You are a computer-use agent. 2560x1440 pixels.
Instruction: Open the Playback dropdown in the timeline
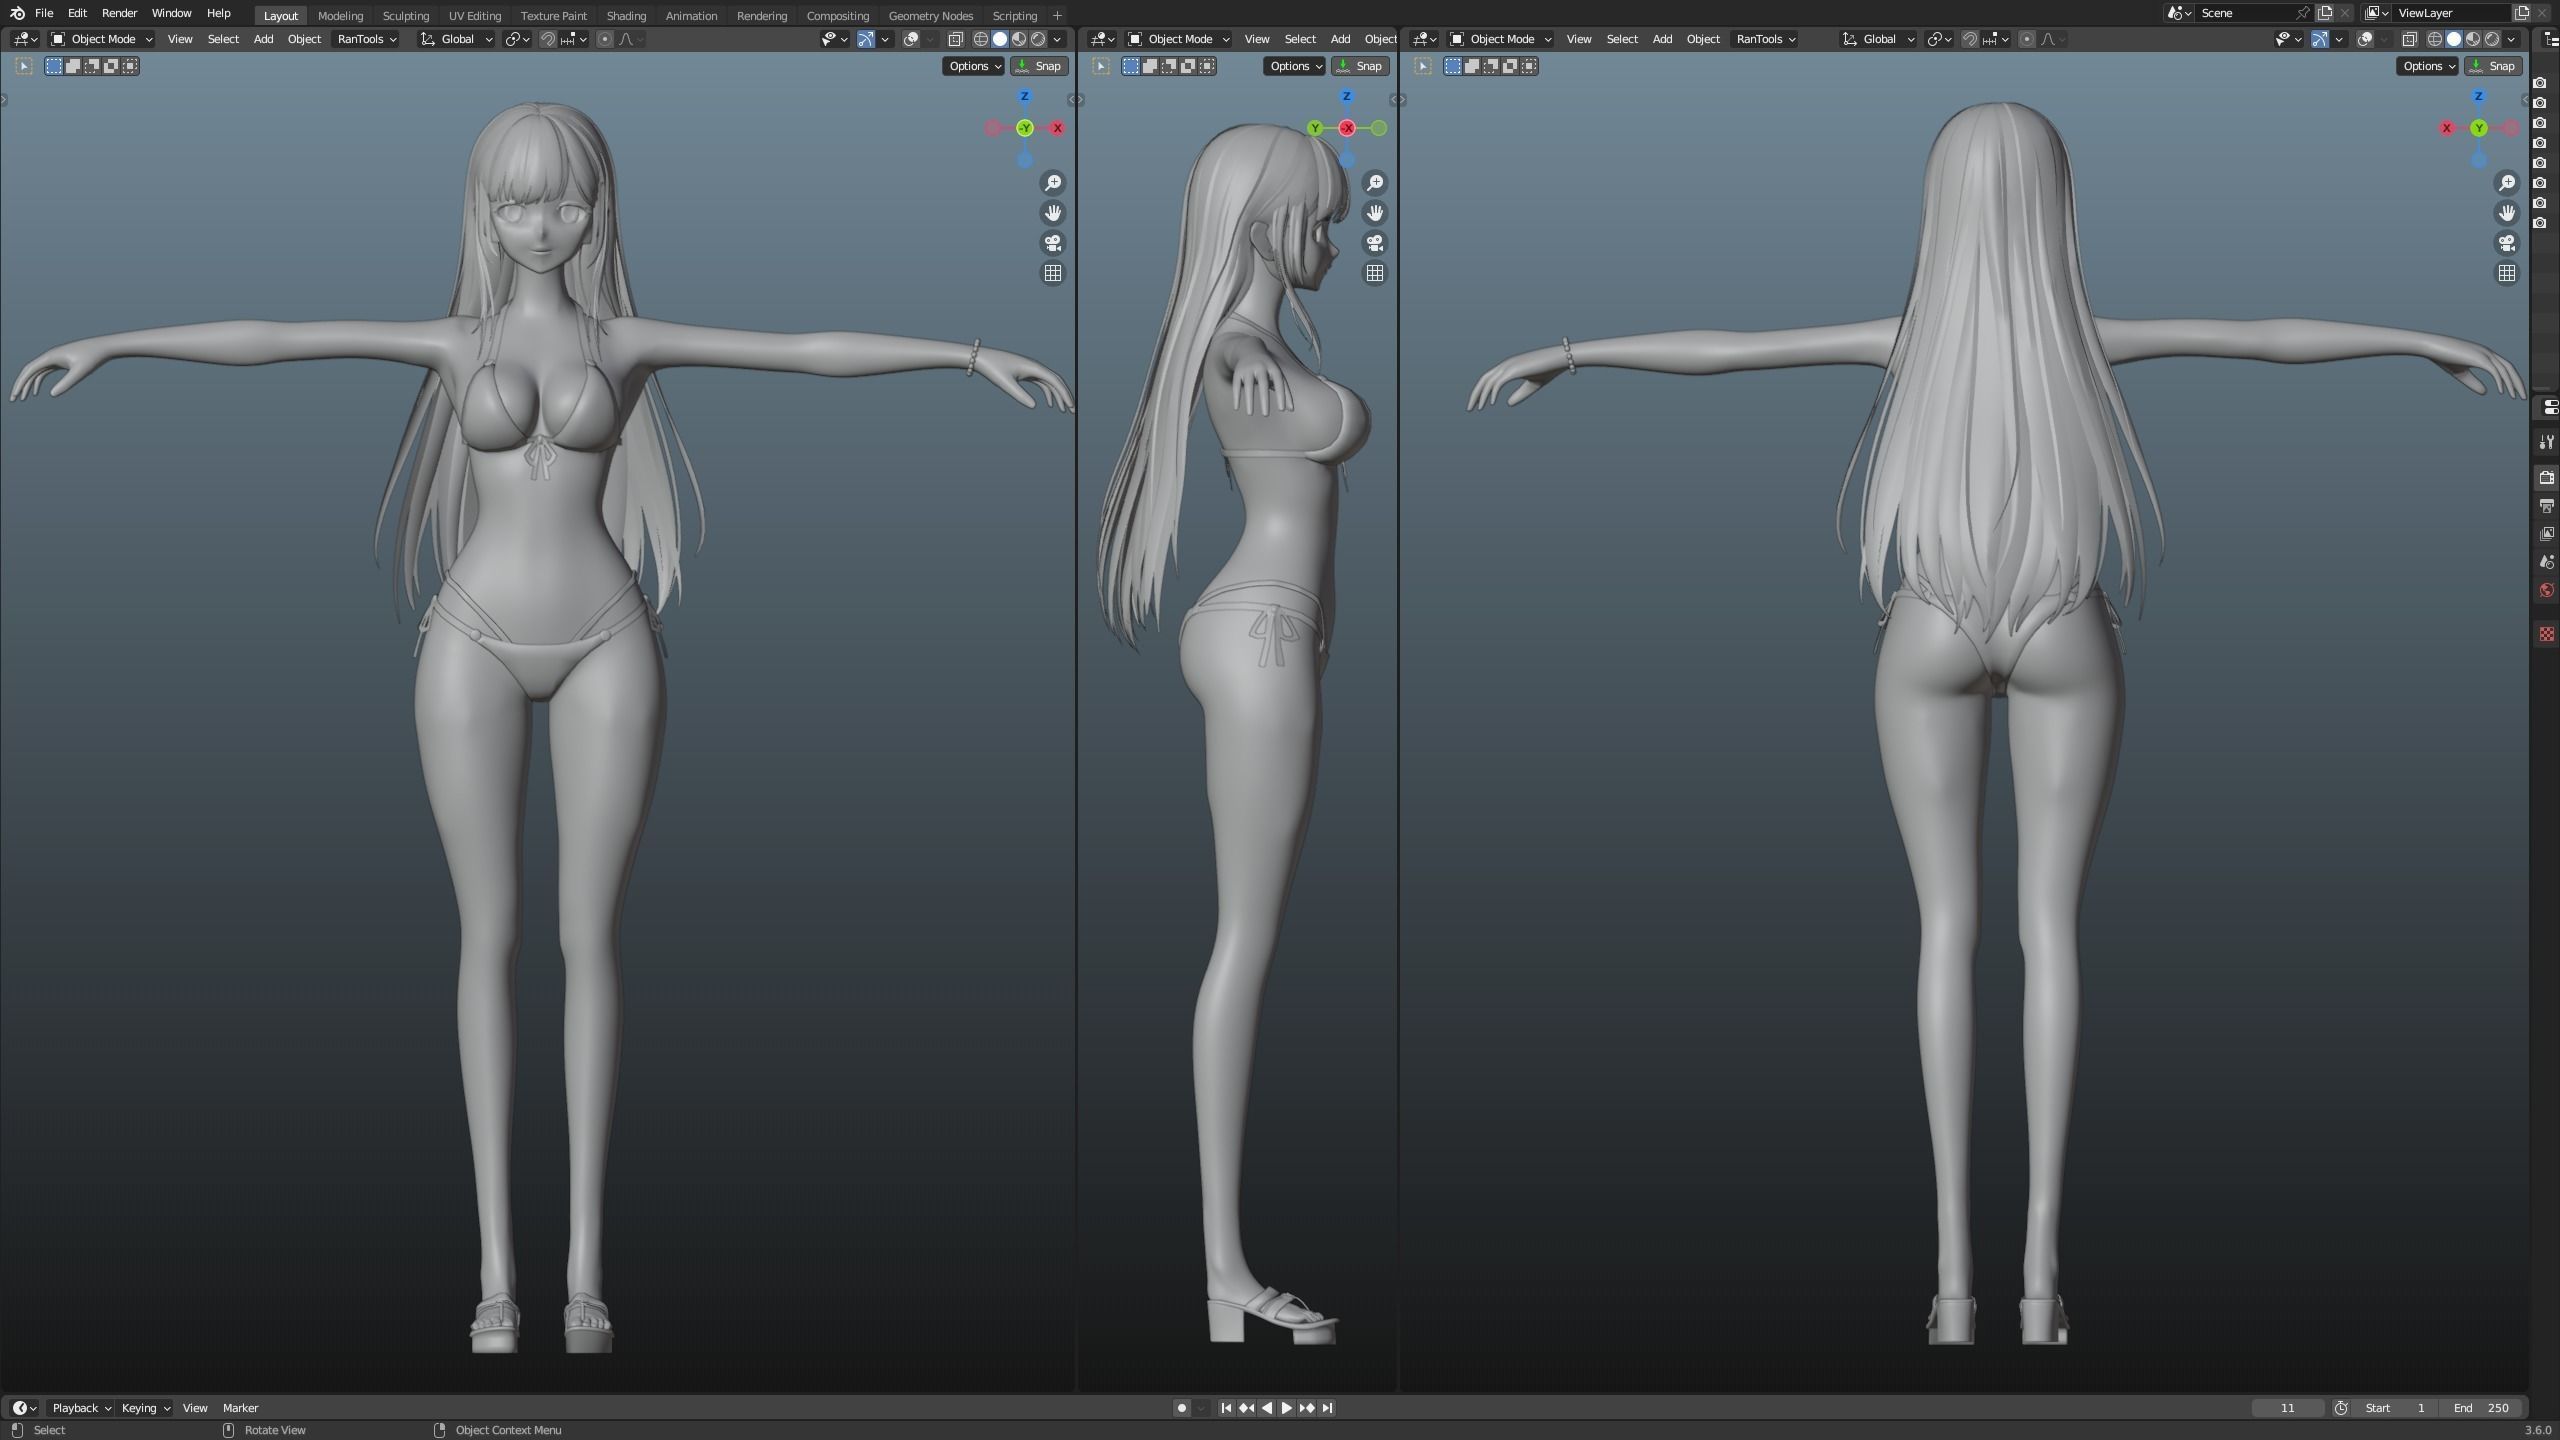(x=81, y=1408)
